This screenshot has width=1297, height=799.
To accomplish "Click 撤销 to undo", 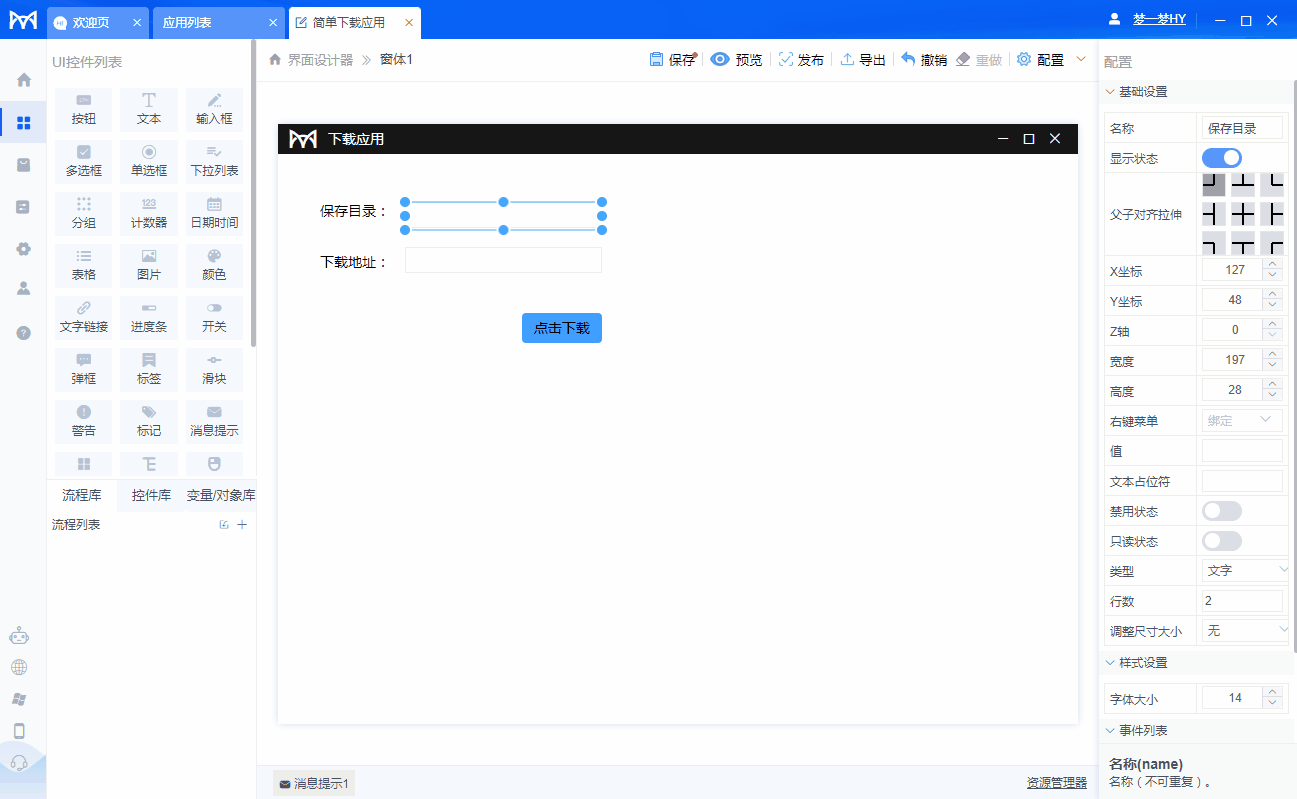I will [924, 60].
